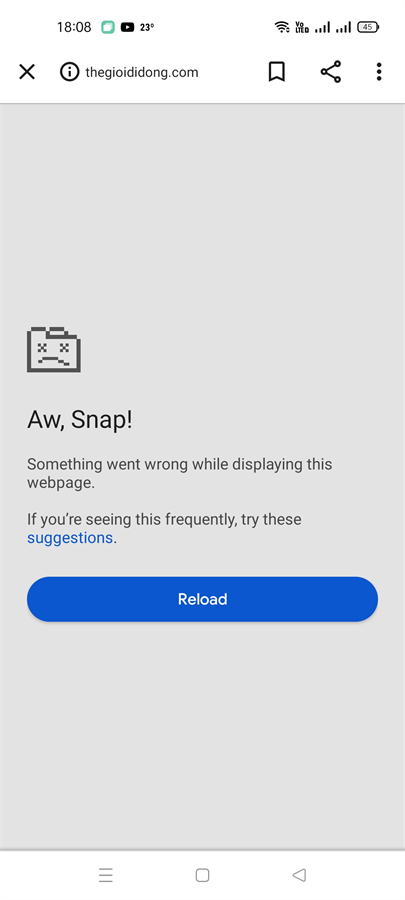
Task: Close the custom tab with the X icon
Action: (27, 72)
